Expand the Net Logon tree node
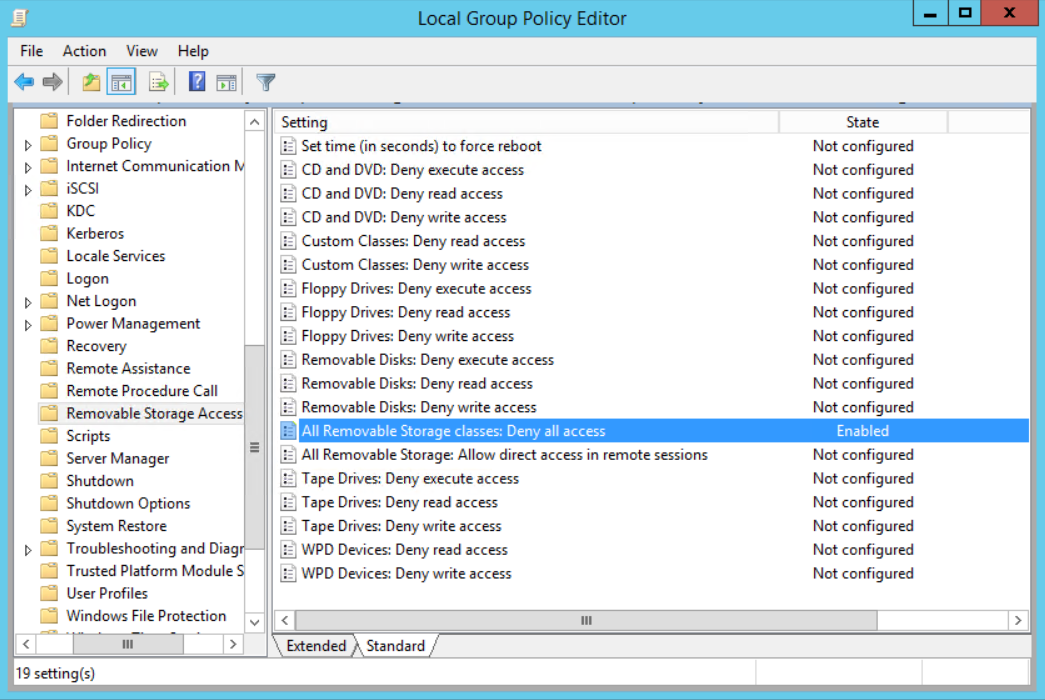The height and width of the screenshot is (700, 1045). point(28,302)
